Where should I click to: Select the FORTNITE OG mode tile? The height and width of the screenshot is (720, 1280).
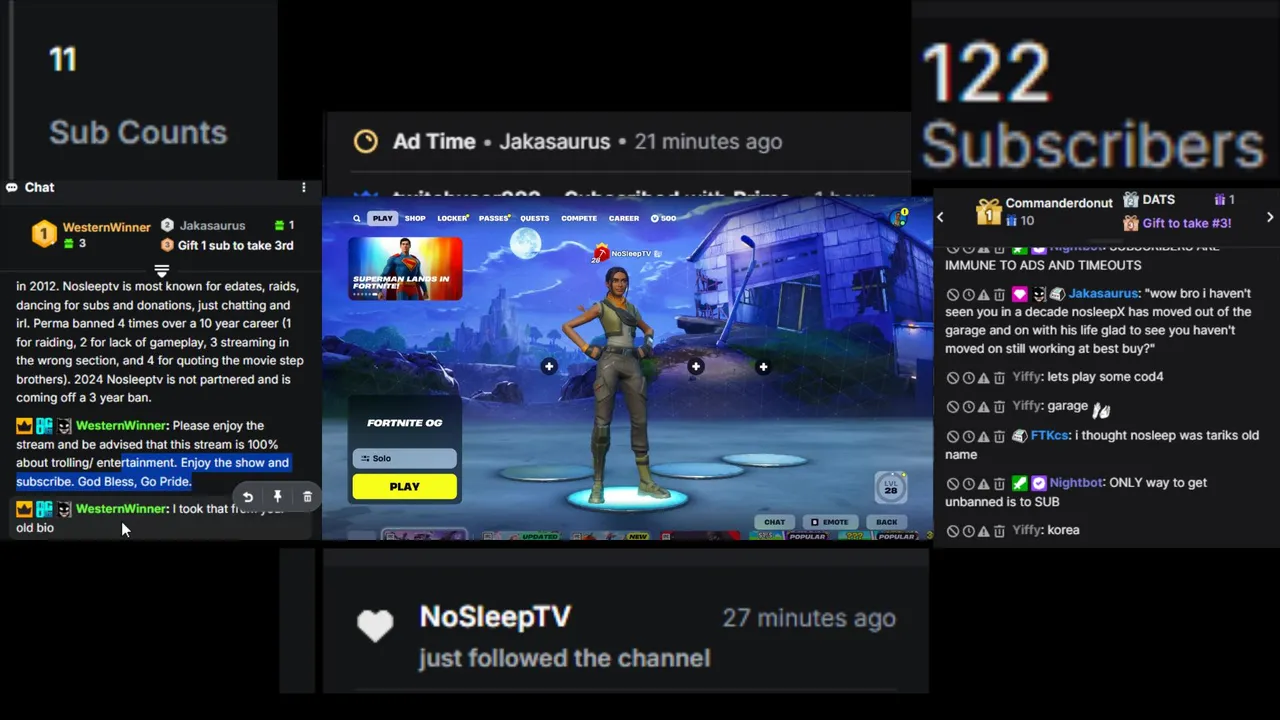pyautogui.click(x=405, y=422)
